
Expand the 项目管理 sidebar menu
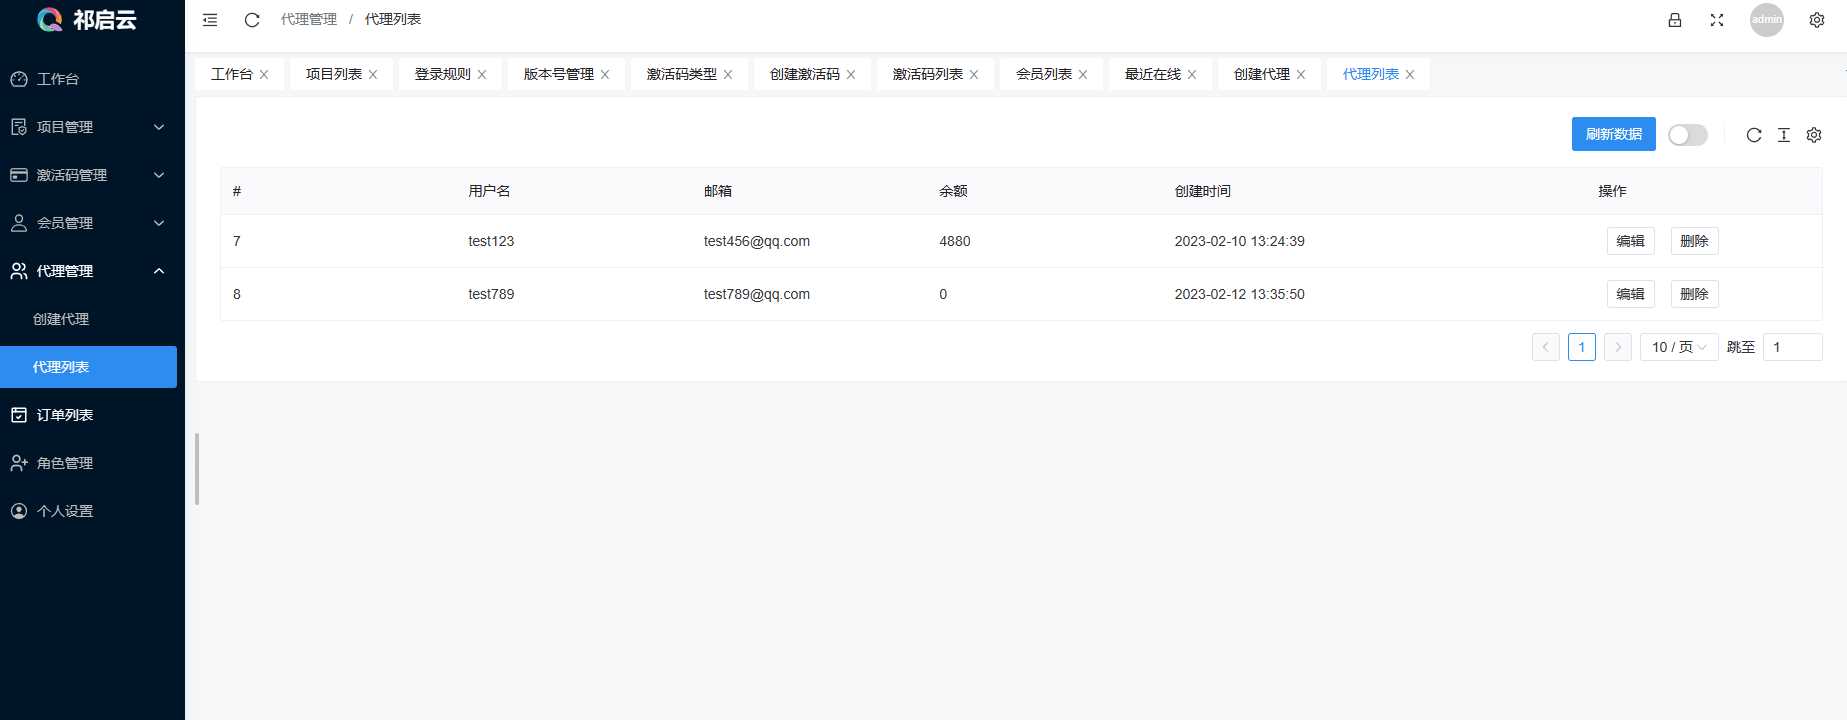92,127
